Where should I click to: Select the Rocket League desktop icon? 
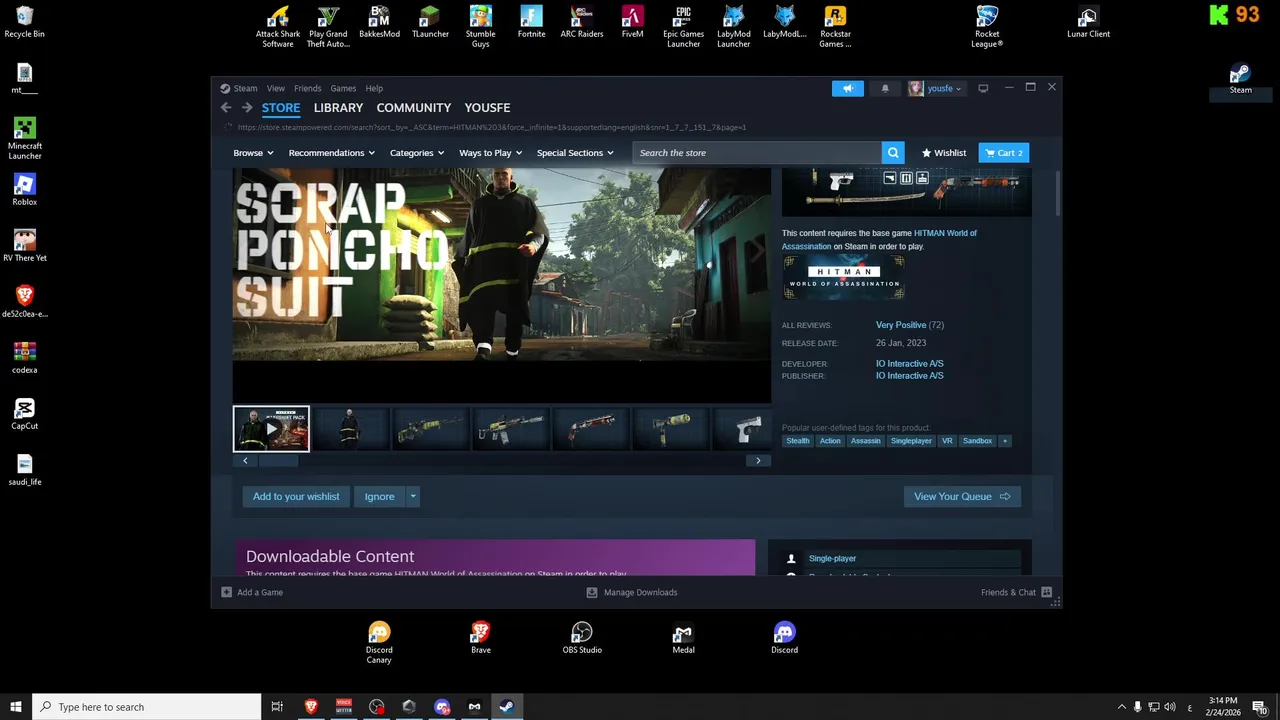tap(987, 27)
